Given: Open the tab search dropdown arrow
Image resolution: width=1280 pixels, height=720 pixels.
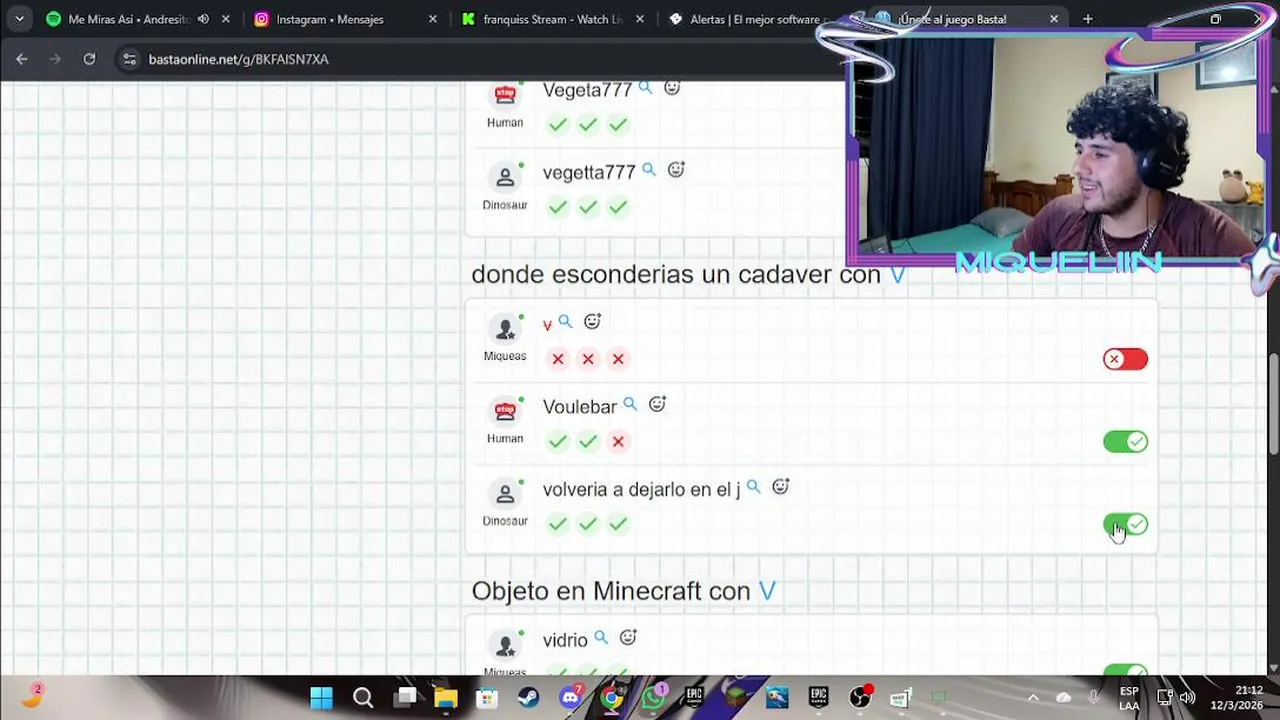Looking at the screenshot, I should (x=19, y=19).
